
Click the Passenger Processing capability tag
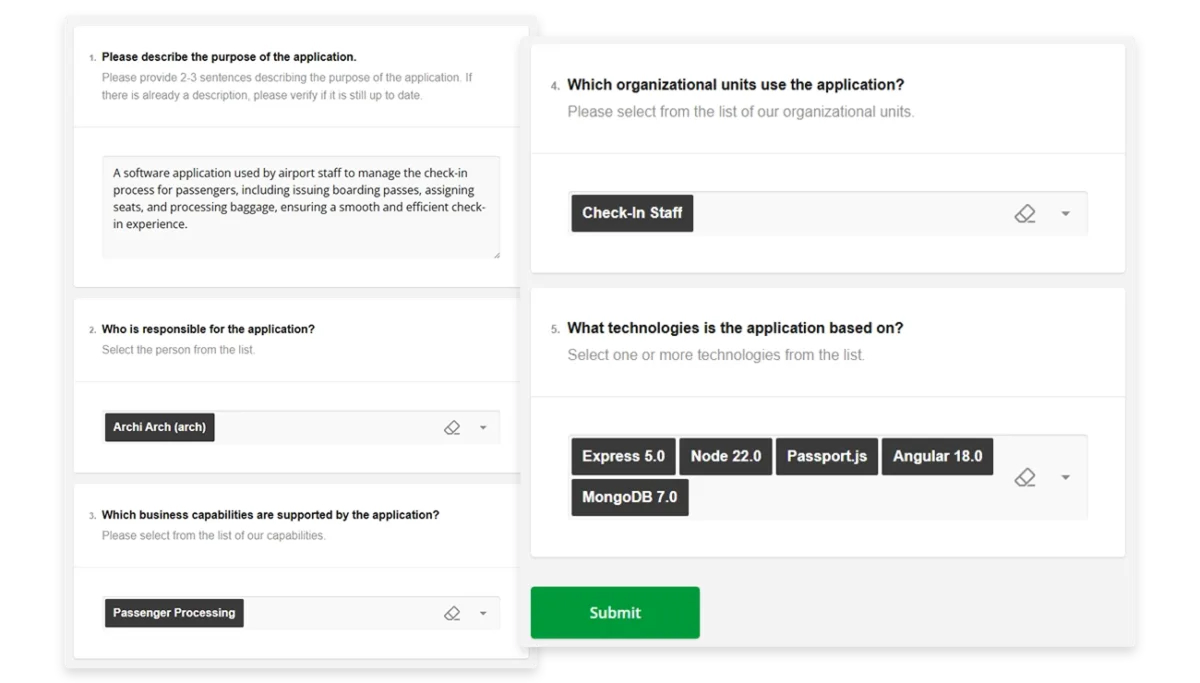tap(174, 613)
